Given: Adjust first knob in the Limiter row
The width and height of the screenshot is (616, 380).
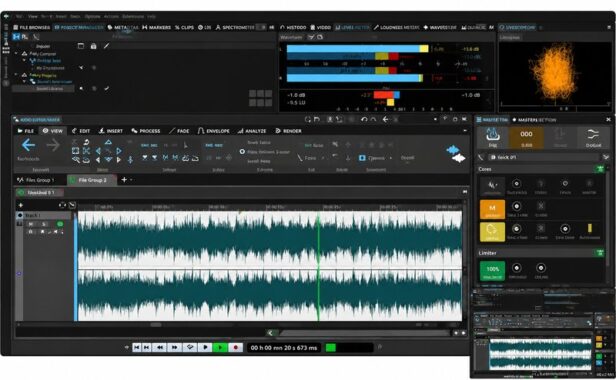Looking at the screenshot, I should (517, 268).
